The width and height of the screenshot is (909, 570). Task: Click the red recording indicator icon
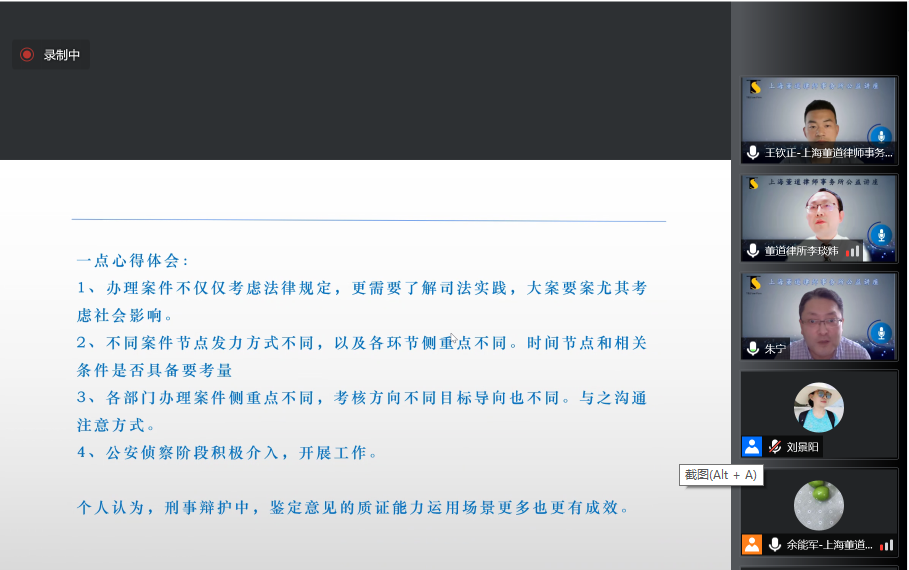[27, 55]
